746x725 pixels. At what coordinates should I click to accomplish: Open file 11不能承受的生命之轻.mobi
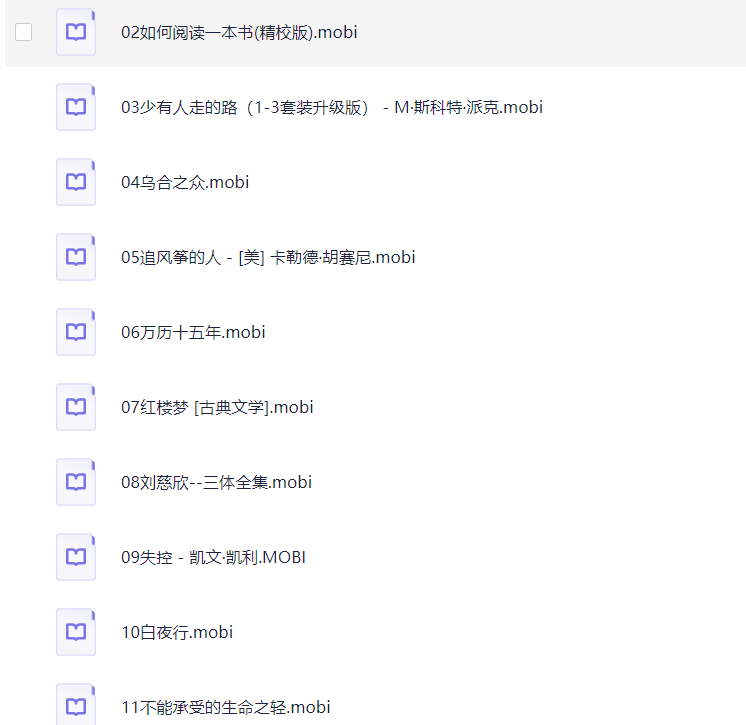226,707
